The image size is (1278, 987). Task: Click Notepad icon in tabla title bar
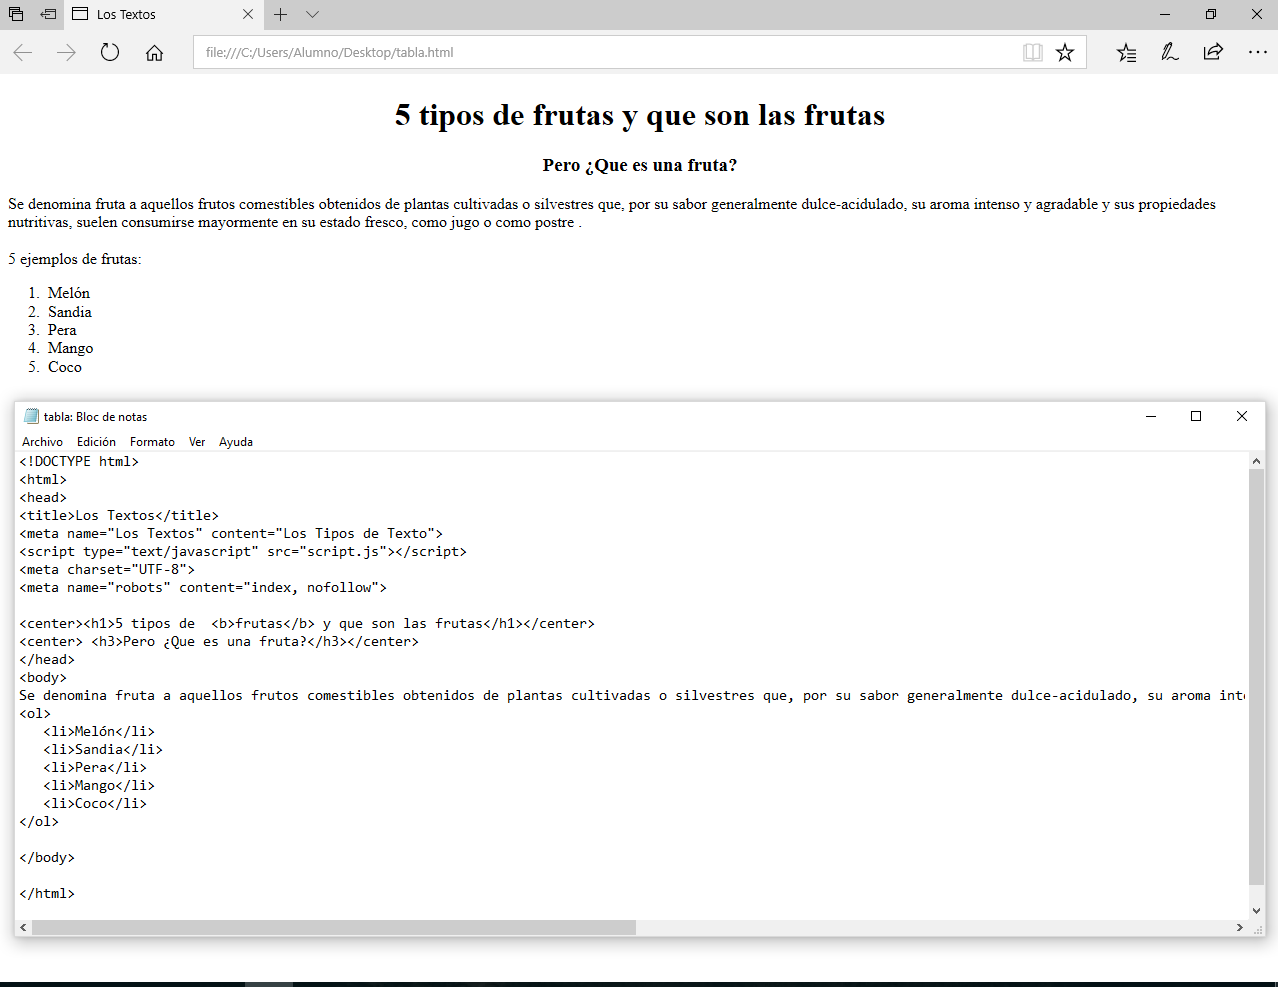click(31, 416)
